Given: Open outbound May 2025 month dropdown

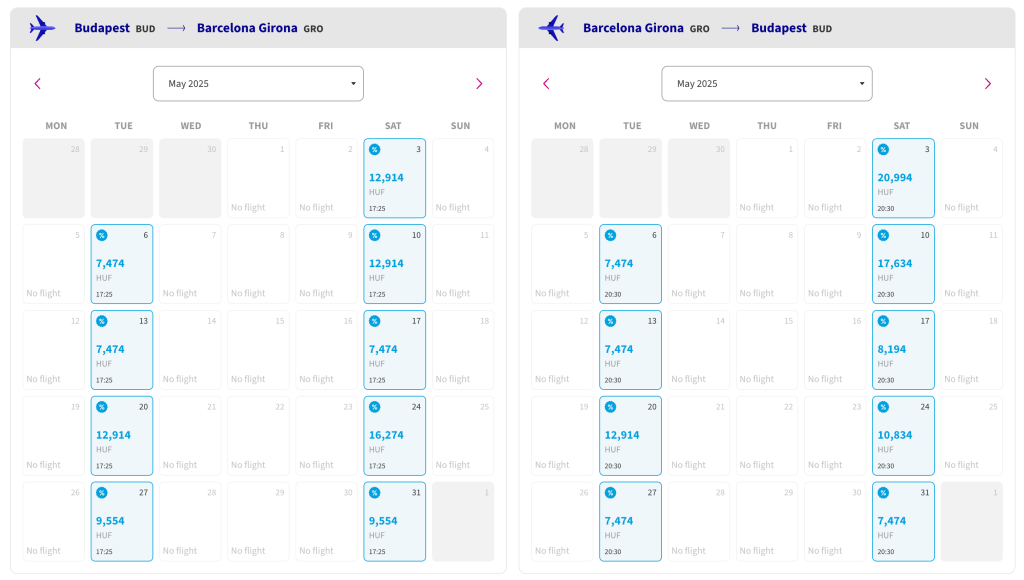Looking at the screenshot, I should click(259, 84).
